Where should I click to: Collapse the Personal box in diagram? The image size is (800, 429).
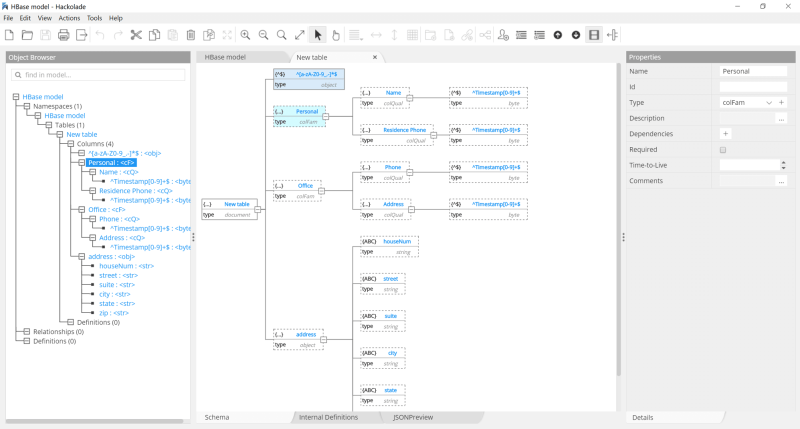click(326, 117)
